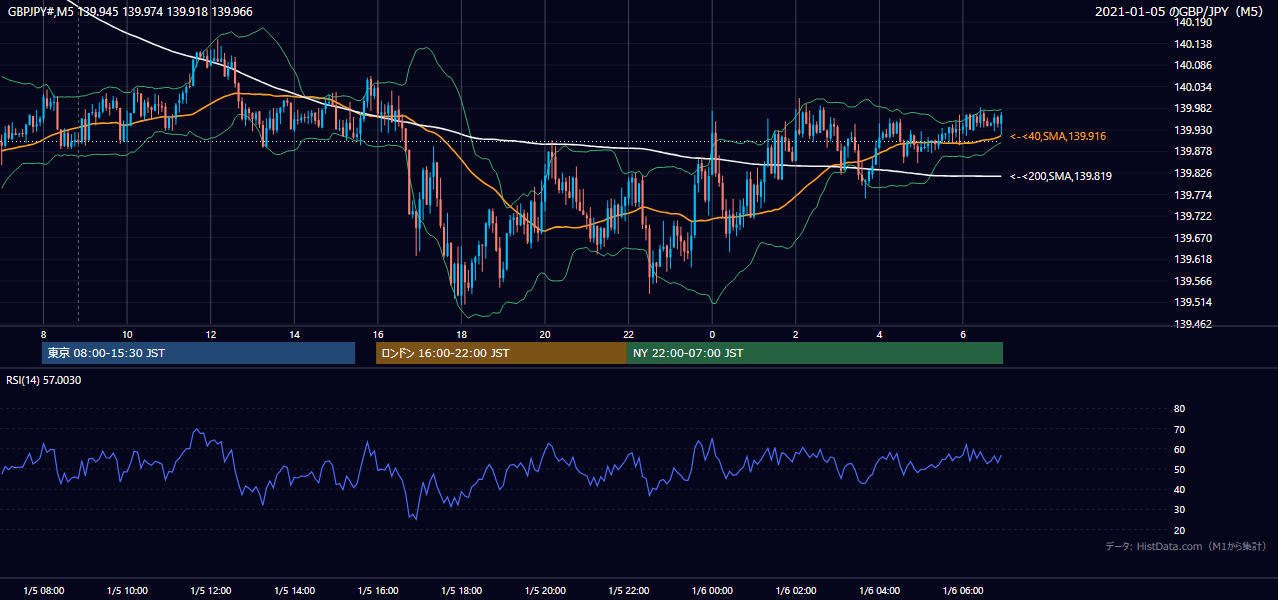This screenshot has height=600, width=1278.
Task: Click hour label 10 under the price chart
Action: pyautogui.click(x=127, y=334)
